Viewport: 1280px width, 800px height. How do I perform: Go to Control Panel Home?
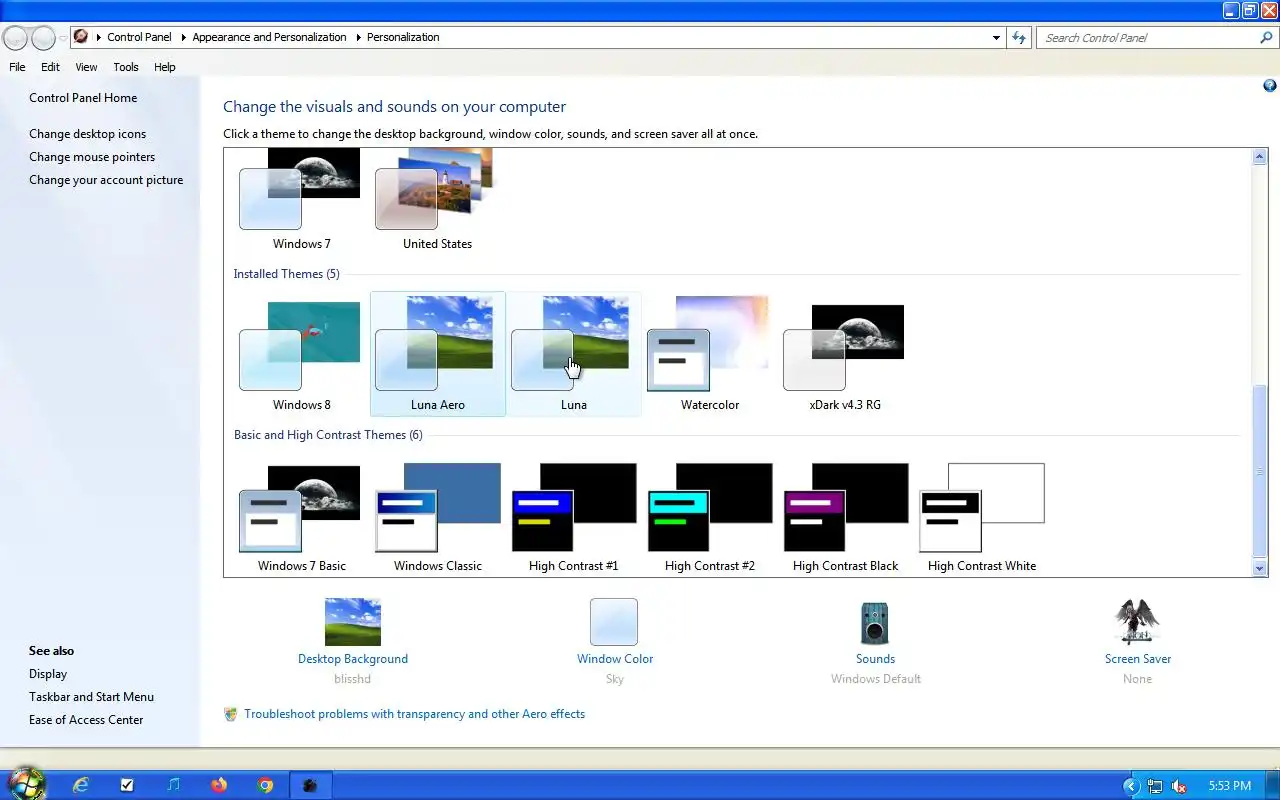pyautogui.click(x=83, y=98)
